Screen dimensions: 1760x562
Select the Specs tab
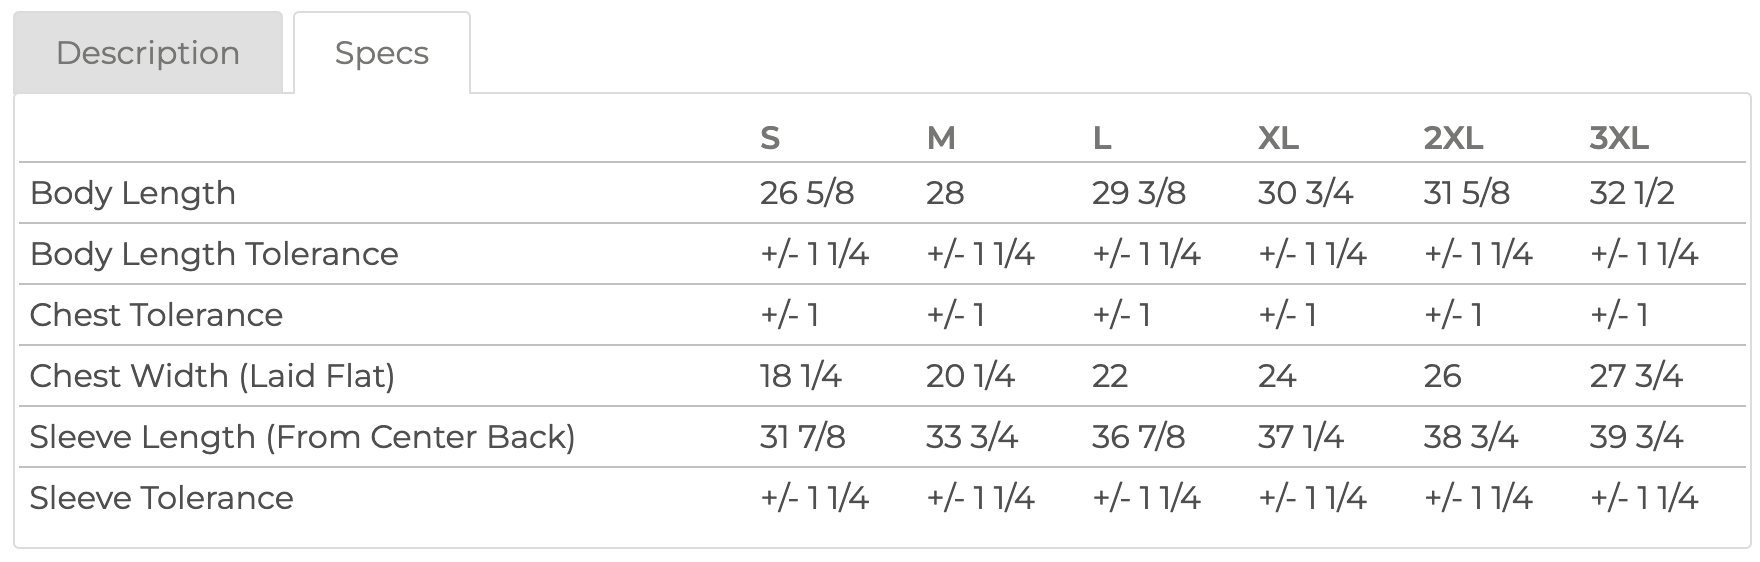[381, 53]
